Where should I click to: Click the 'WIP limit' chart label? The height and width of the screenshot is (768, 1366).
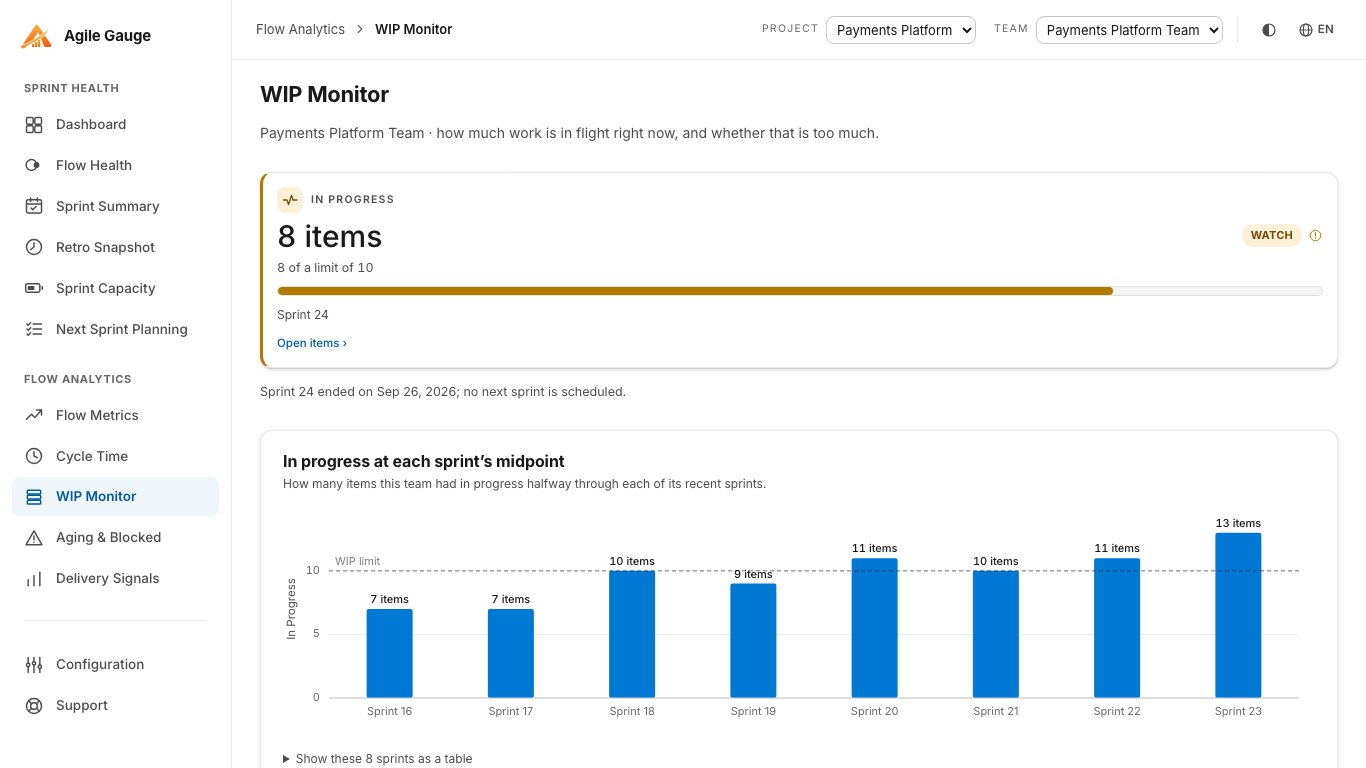pyautogui.click(x=357, y=562)
